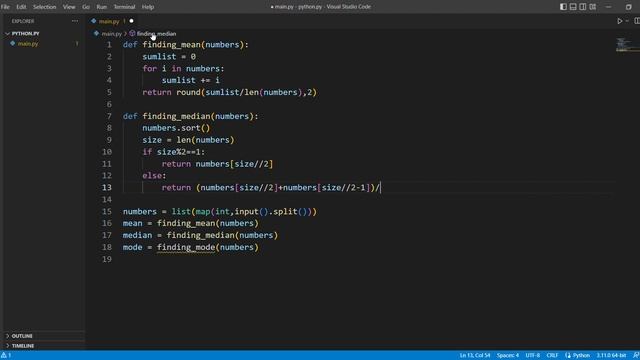Click main.py in the breadcrumb

(x=111, y=33)
